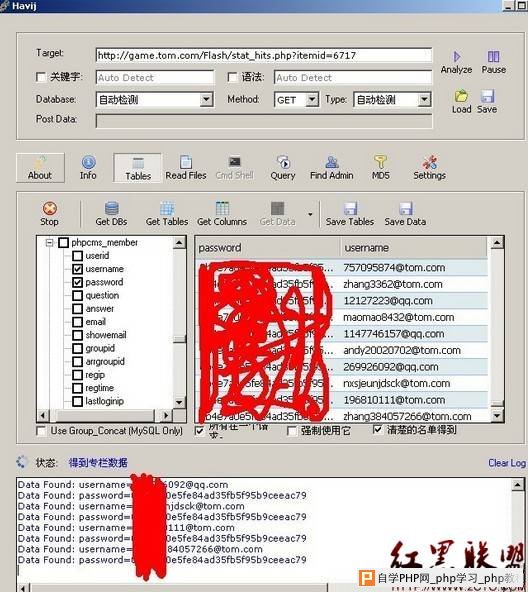The width and height of the screenshot is (528, 592).
Task: Click into the Target URL field
Action: point(264,56)
